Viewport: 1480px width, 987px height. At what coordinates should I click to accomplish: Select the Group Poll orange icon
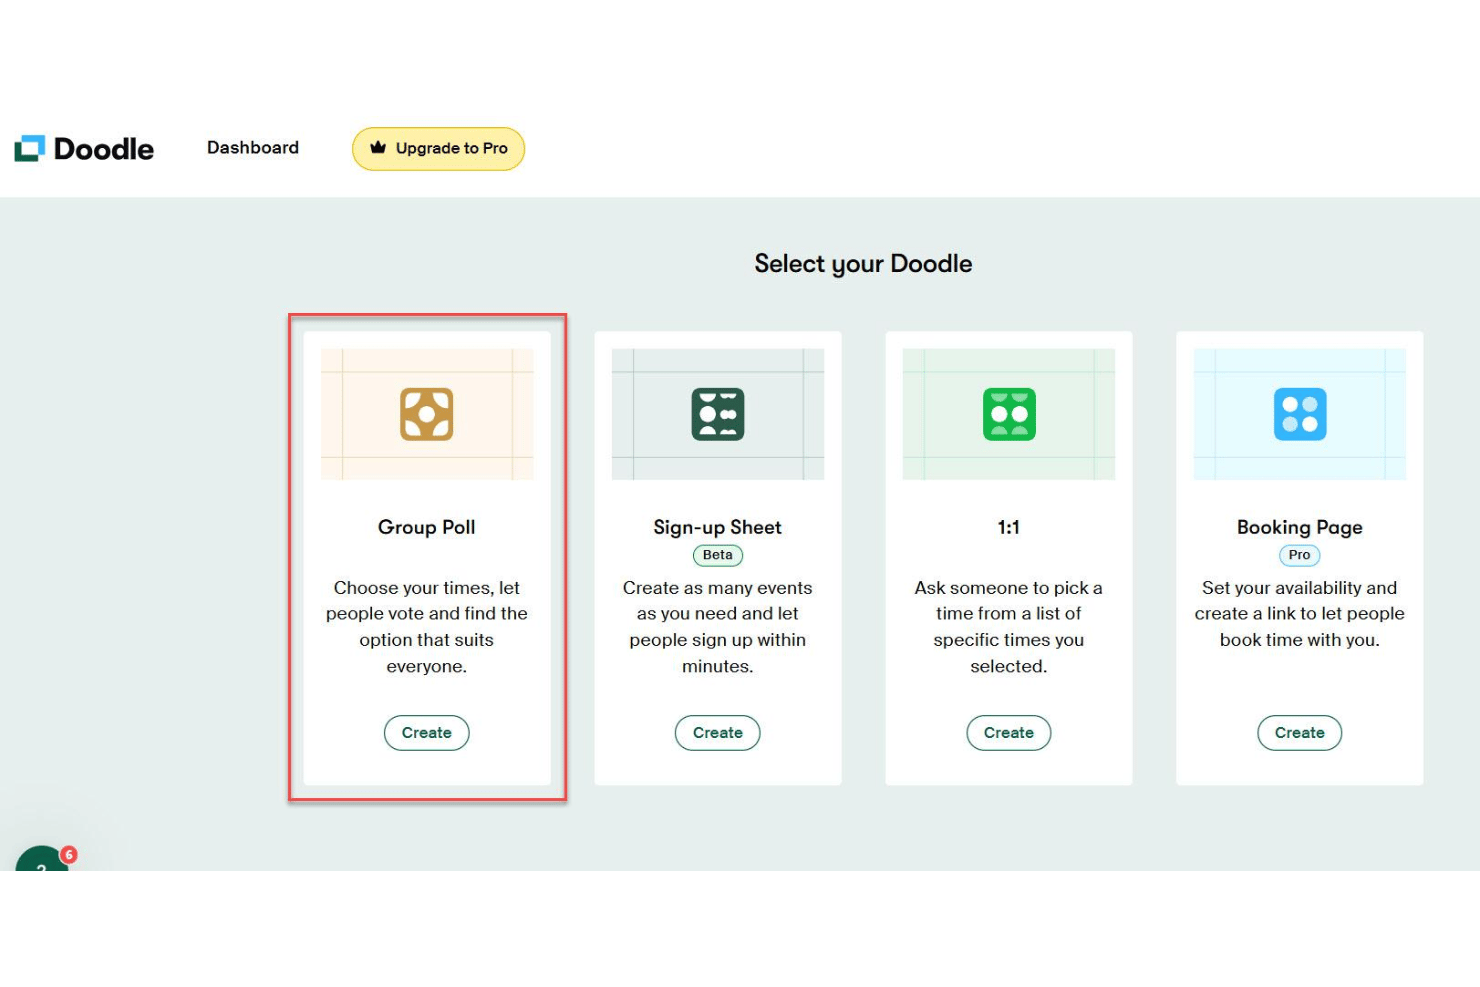[427, 414]
